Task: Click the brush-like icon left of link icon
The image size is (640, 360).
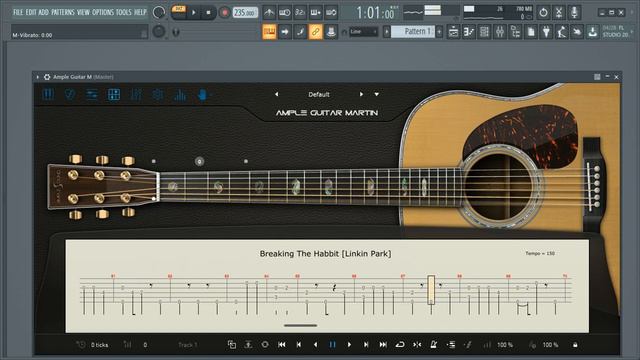Action: pyautogui.click(x=300, y=31)
